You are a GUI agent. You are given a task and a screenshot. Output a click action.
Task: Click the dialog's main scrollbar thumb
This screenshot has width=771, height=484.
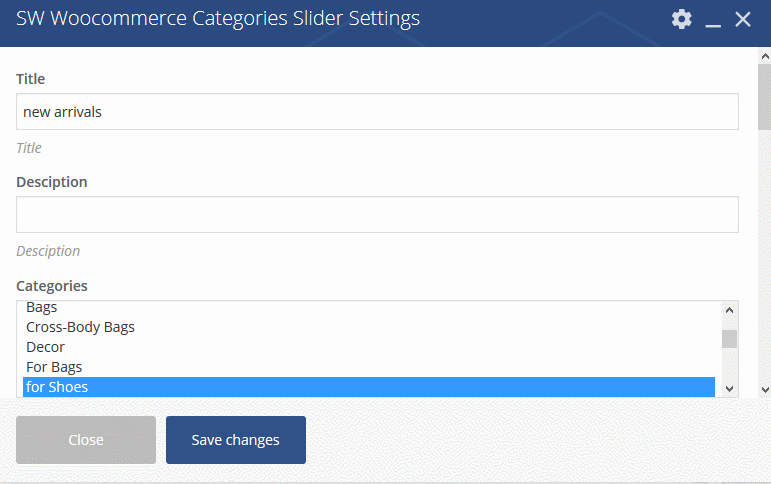click(765, 97)
